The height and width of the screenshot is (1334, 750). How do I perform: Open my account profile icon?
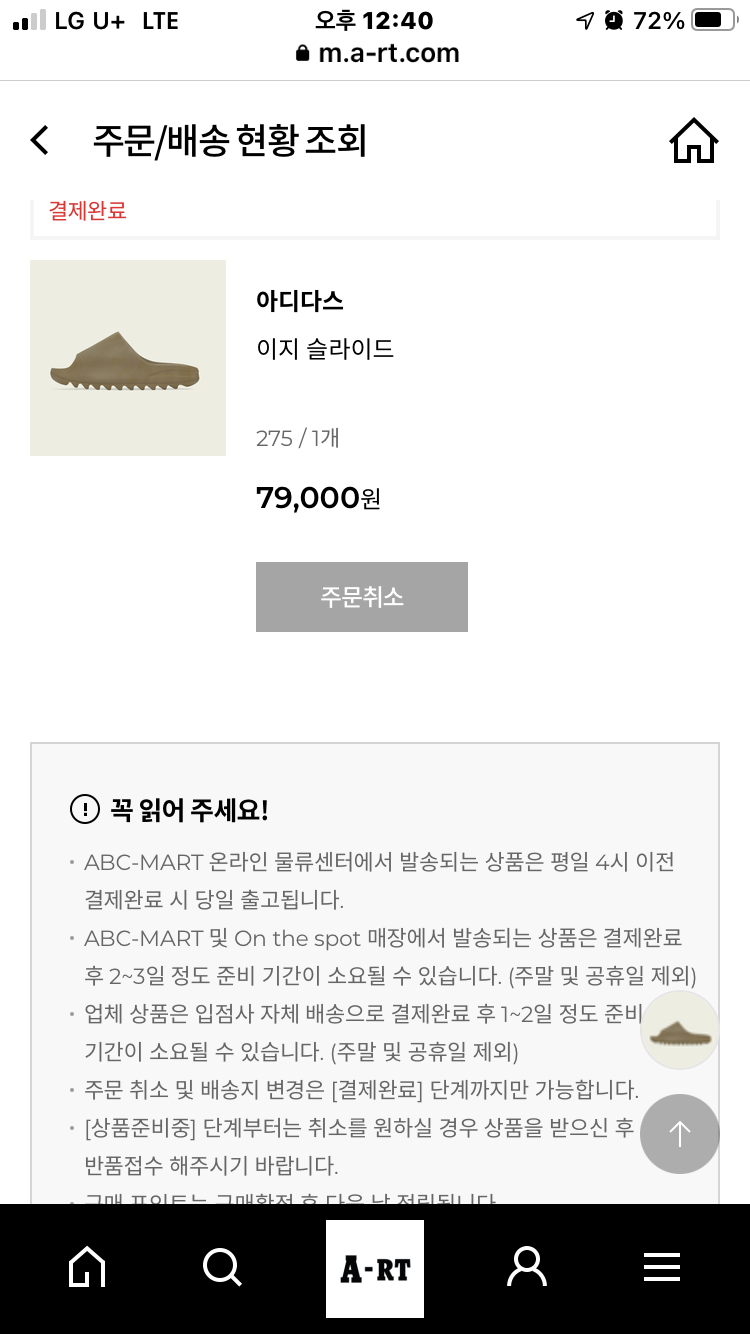527,1268
